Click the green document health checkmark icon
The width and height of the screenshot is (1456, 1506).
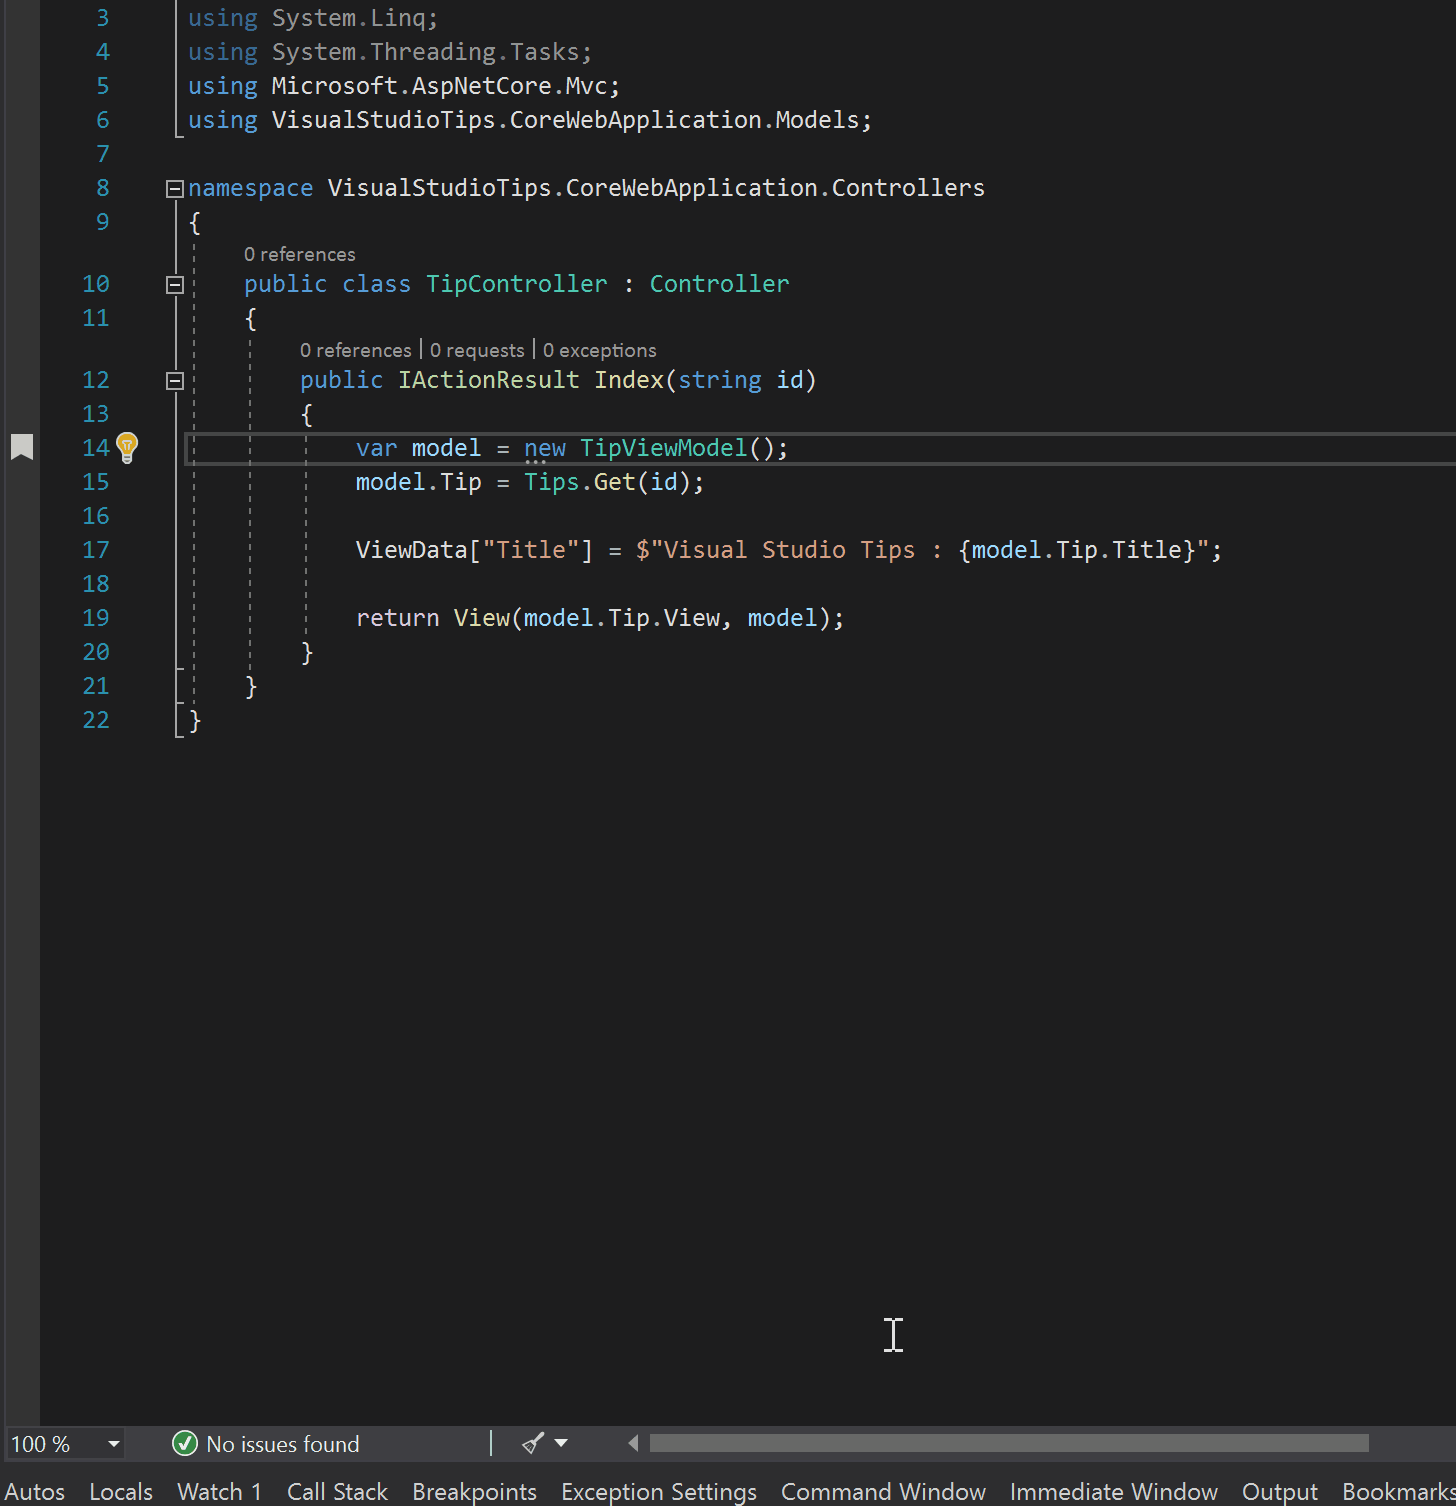tap(185, 1443)
